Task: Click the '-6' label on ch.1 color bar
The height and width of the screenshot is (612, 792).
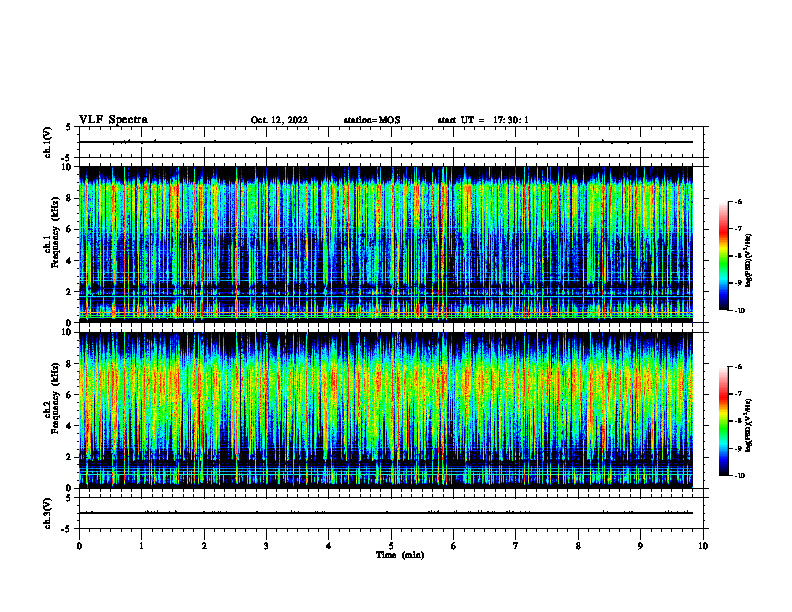Action: click(x=738, y=202)
